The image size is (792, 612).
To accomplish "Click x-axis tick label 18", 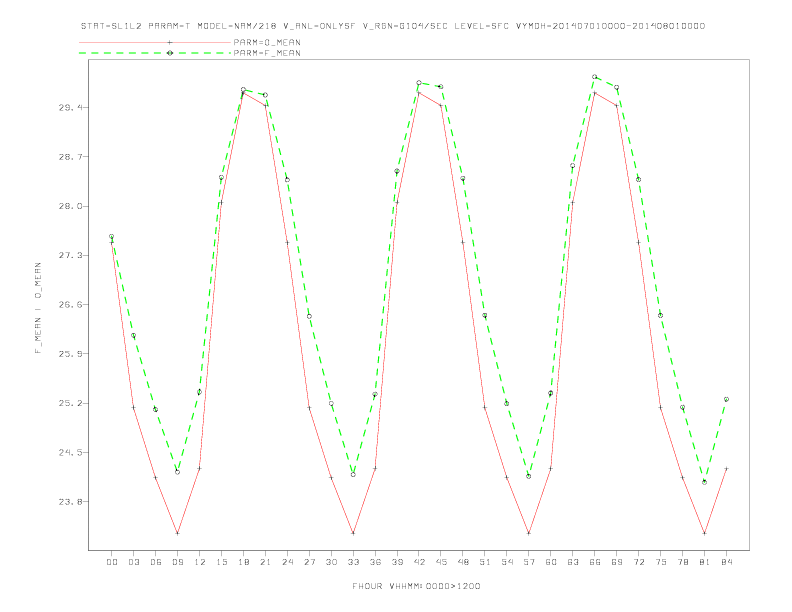I will pos(243,562).
